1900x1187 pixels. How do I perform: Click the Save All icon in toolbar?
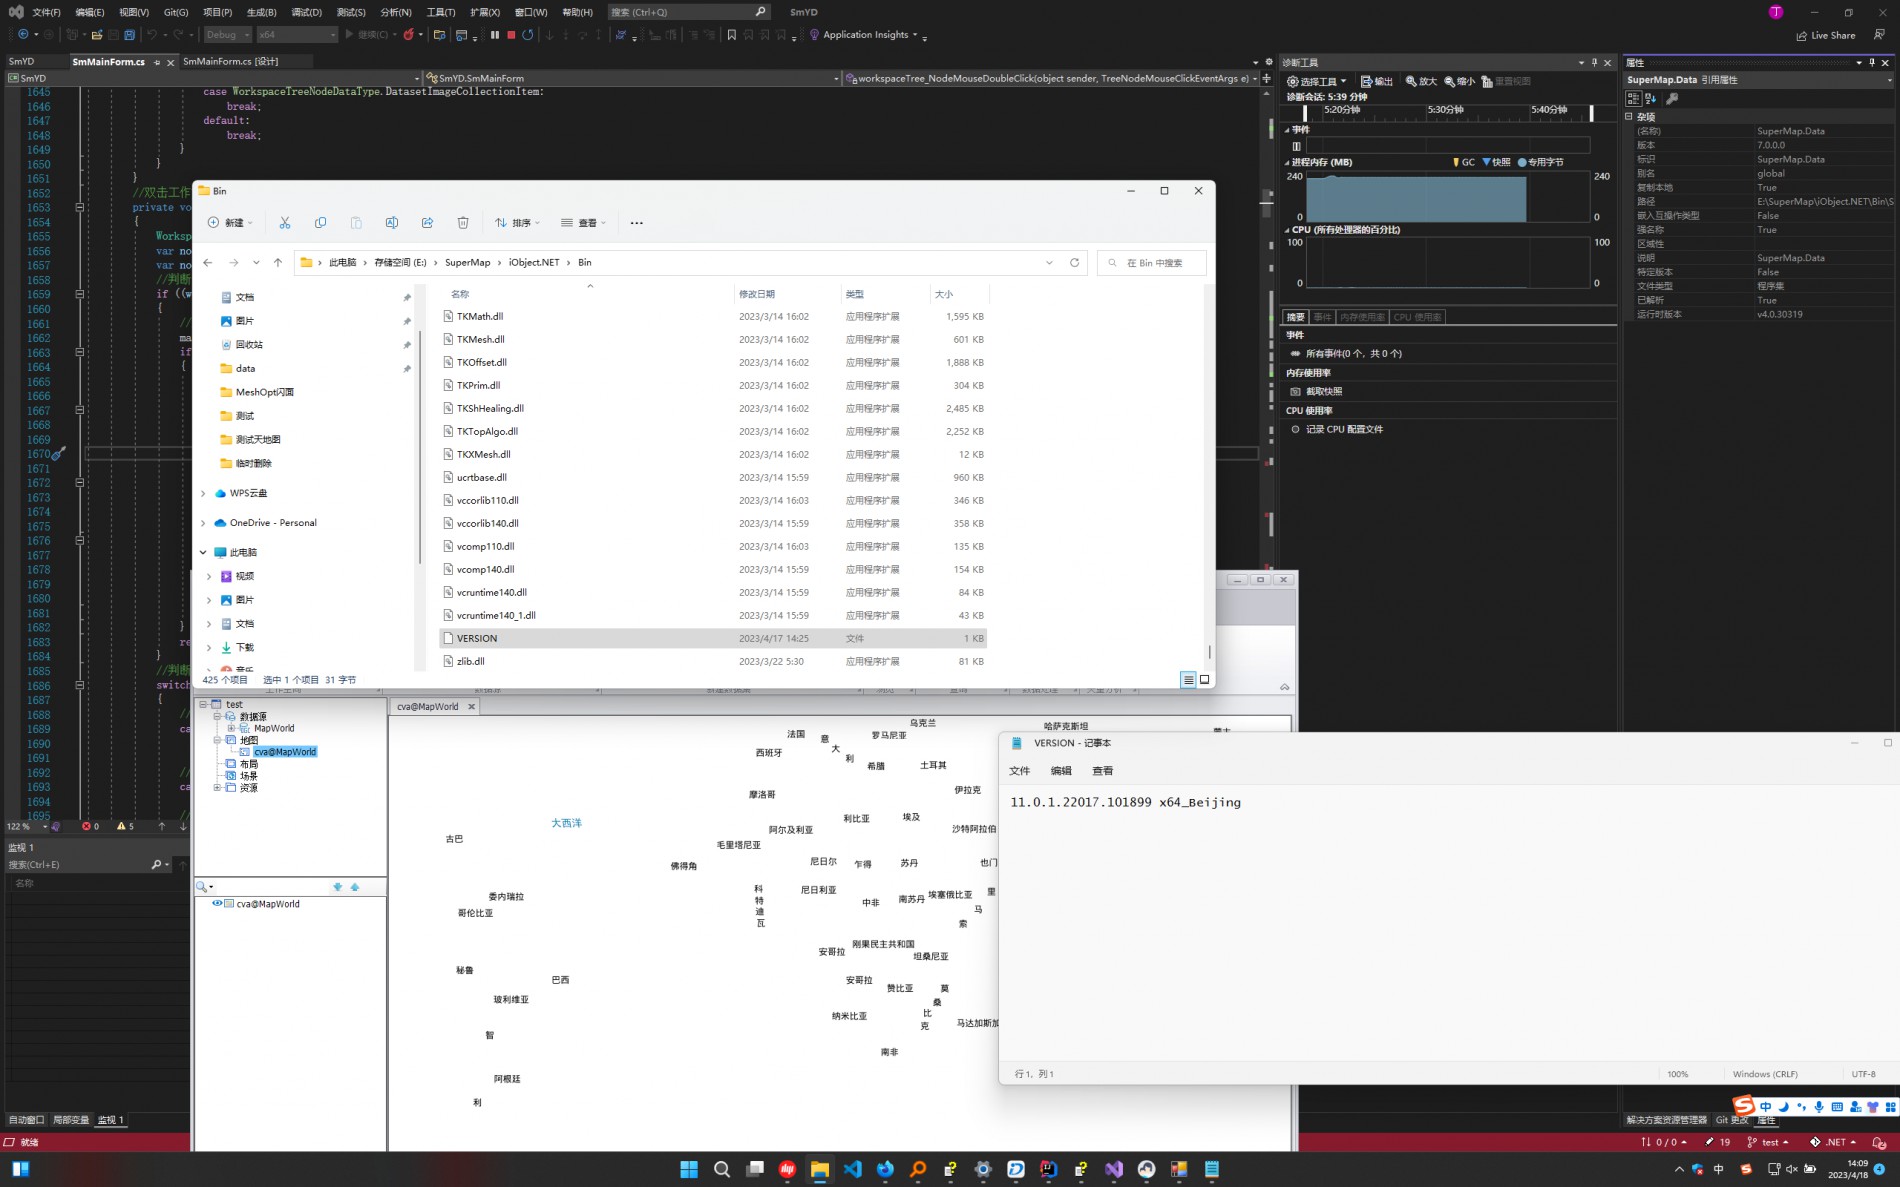pyautogui.click(x=129, y=35)
